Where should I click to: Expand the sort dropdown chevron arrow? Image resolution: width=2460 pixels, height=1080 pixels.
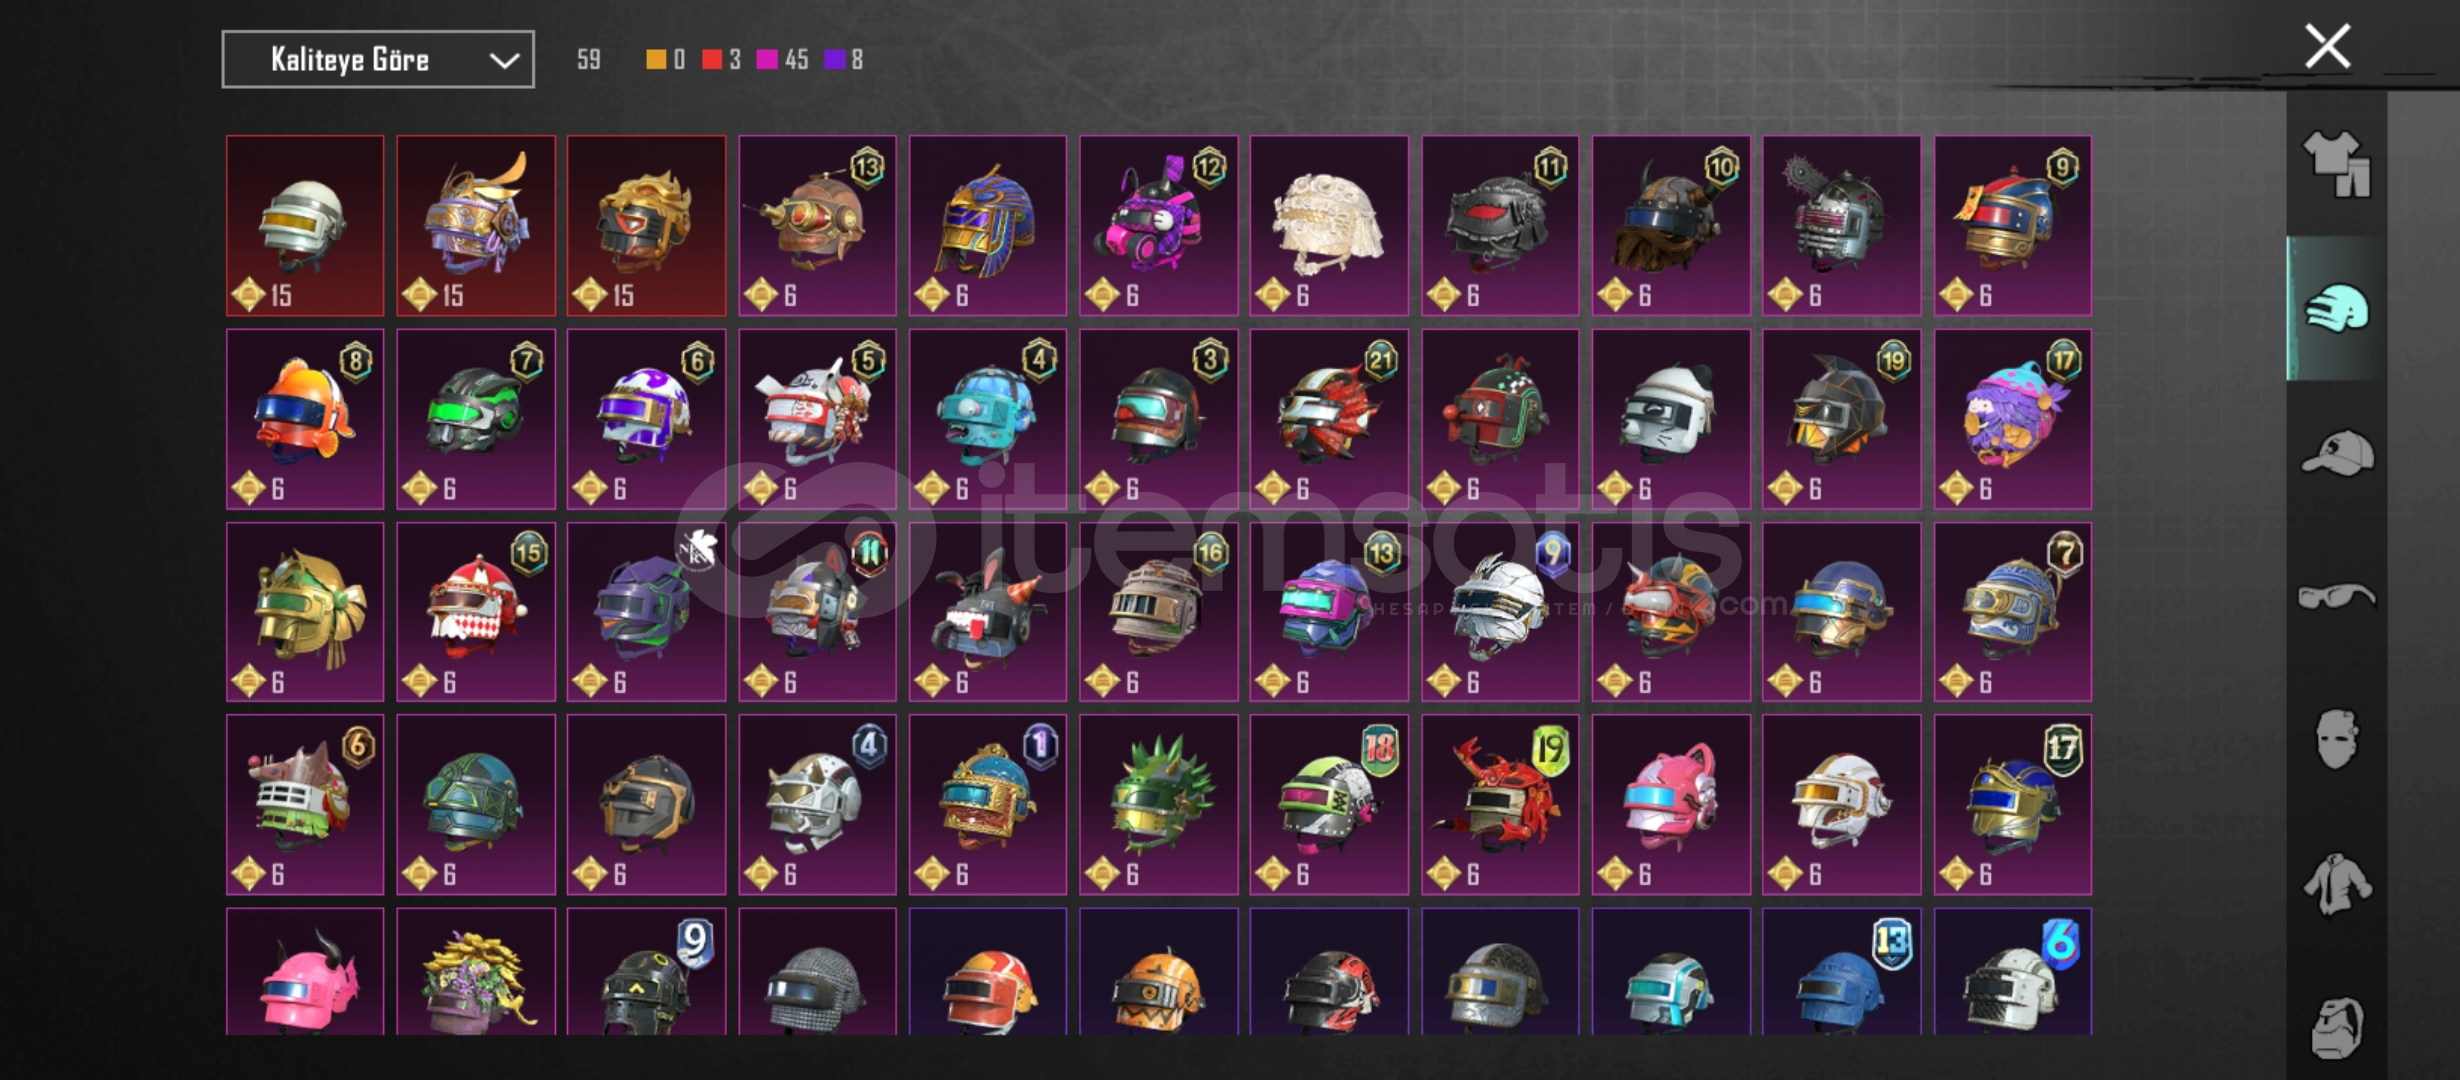point(504,61)
